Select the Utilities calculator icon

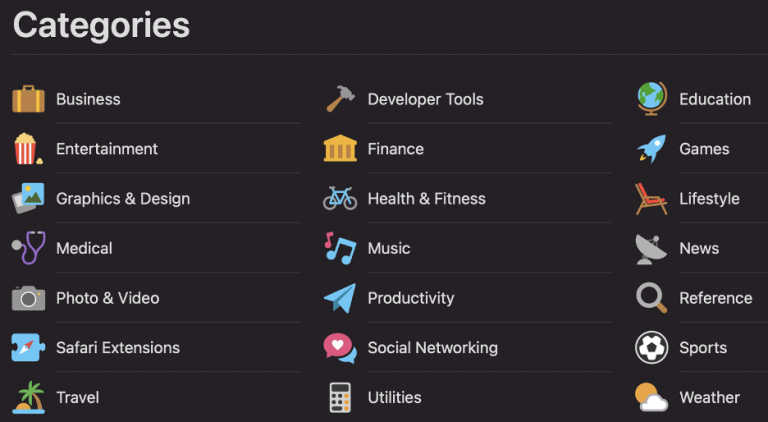pyautogui.click(x=340, y=397)
